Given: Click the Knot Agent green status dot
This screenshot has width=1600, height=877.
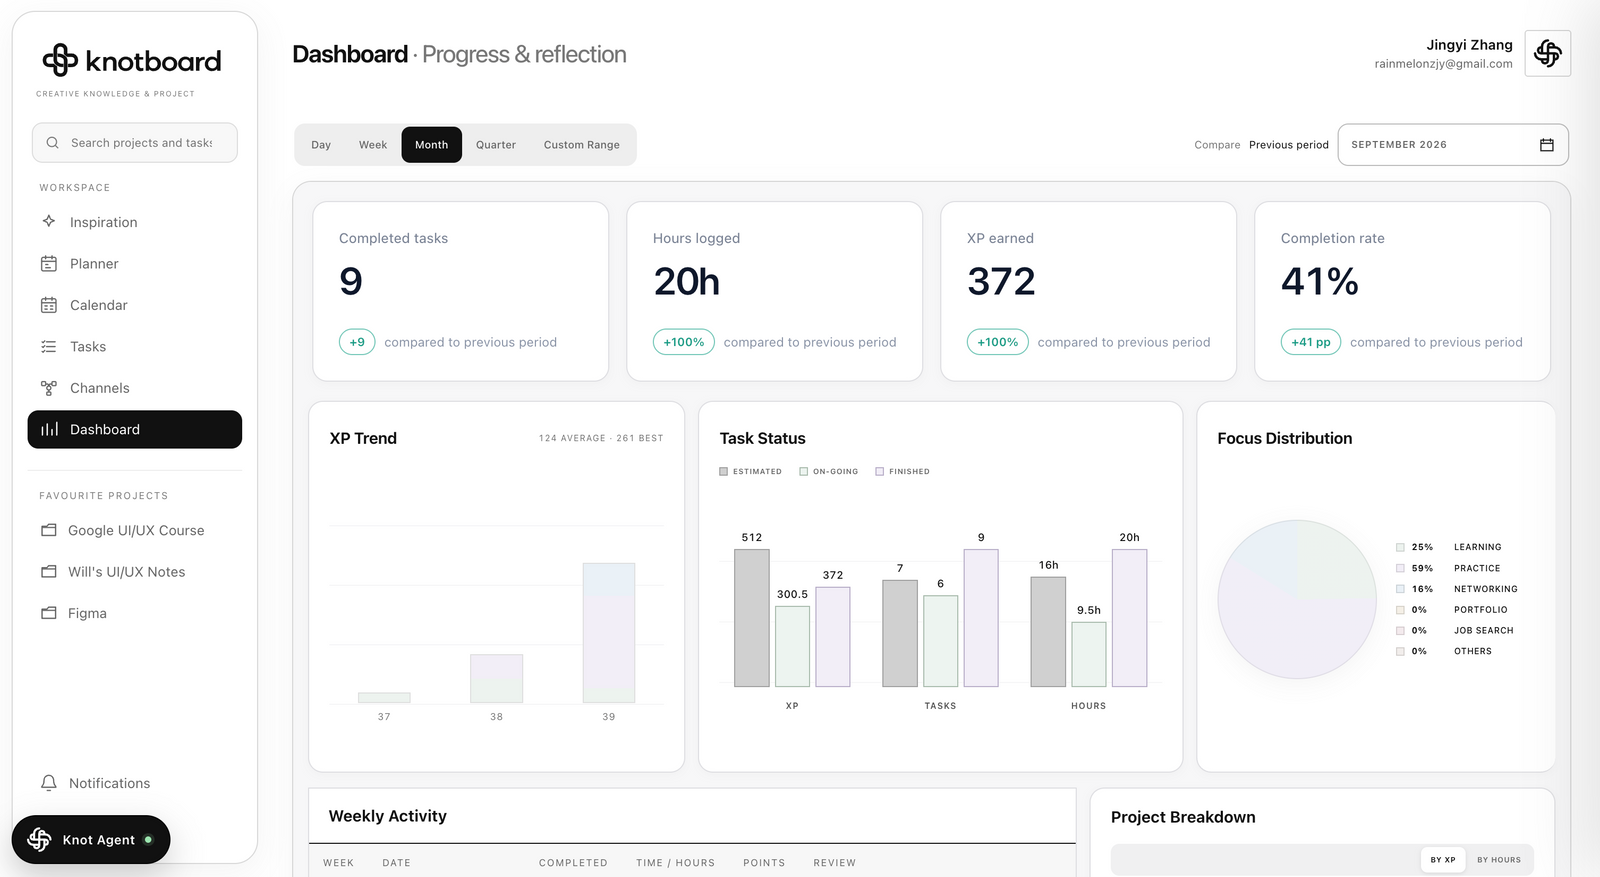Looking at the screenshot, I should click(148, 840).
